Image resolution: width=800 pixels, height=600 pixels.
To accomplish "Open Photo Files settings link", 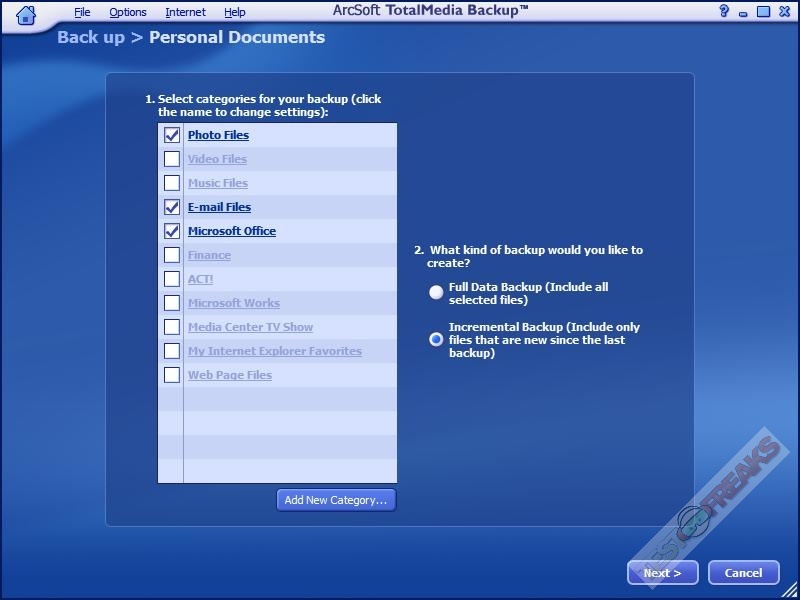I will coord(218,135).
